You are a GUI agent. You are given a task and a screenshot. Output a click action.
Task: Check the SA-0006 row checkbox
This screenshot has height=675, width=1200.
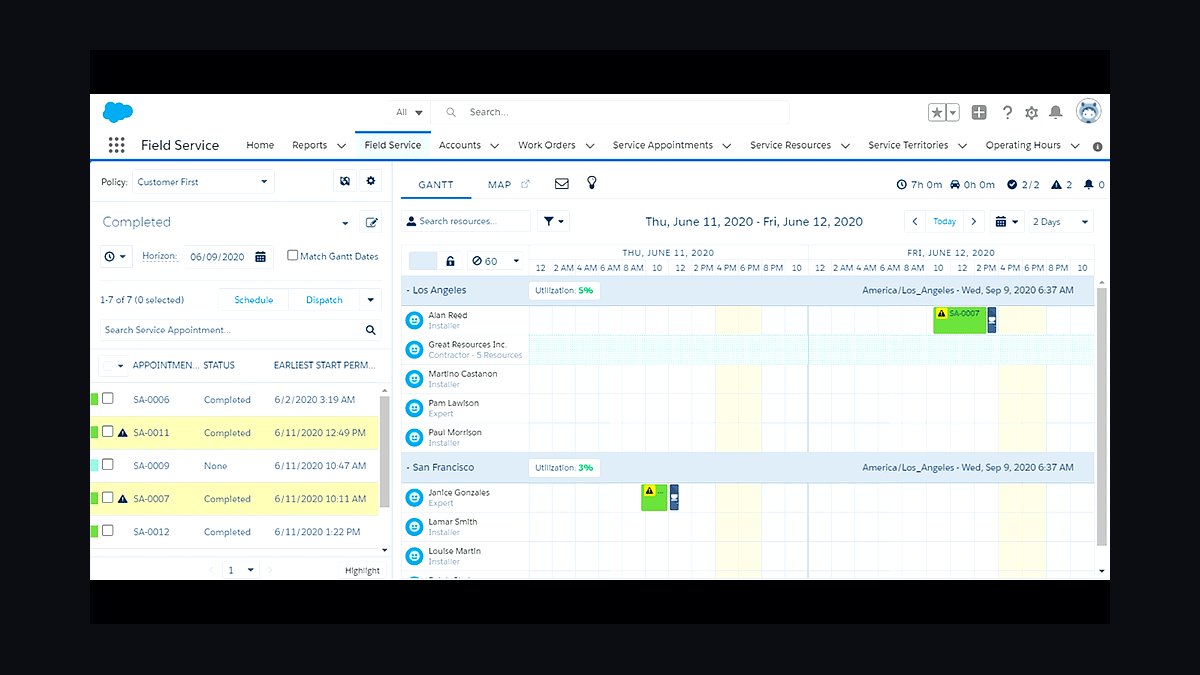tap(108, 399)
